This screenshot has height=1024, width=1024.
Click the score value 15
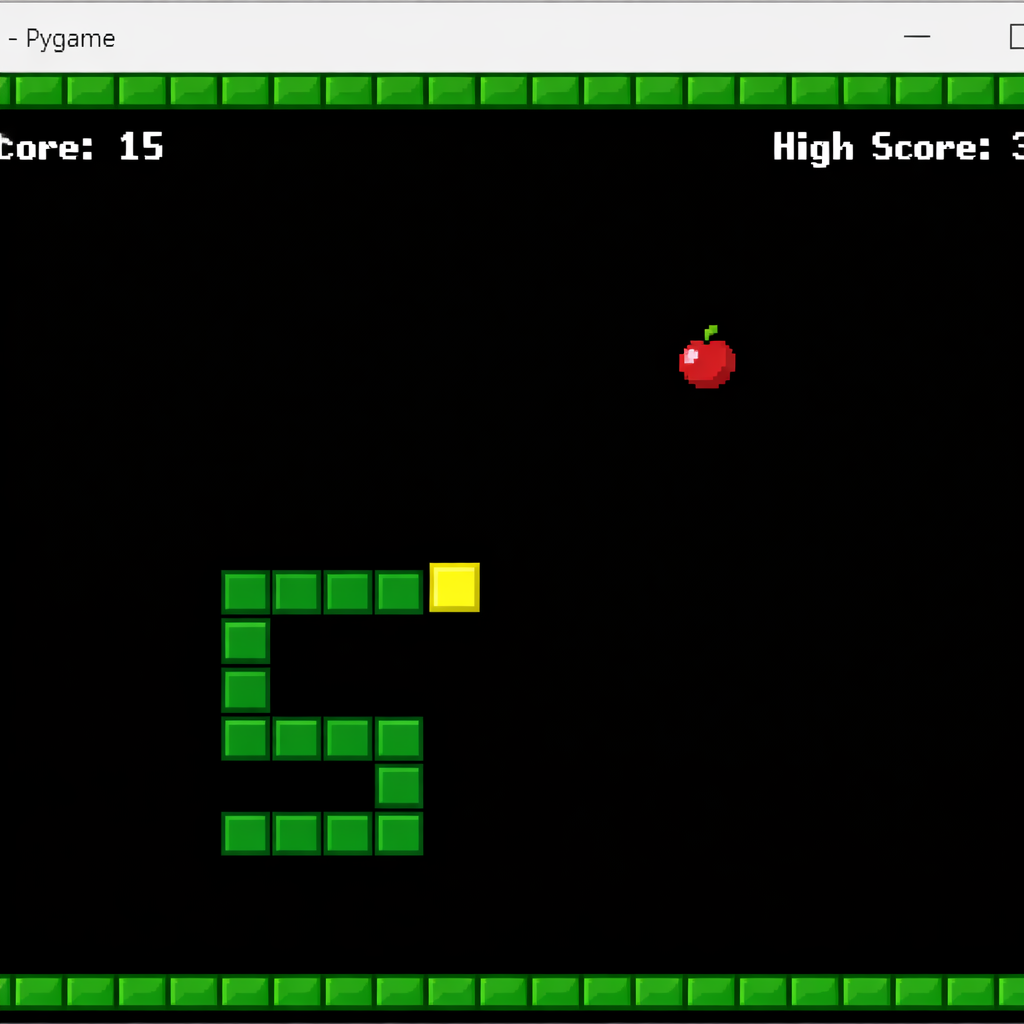[x=141, y=146]
